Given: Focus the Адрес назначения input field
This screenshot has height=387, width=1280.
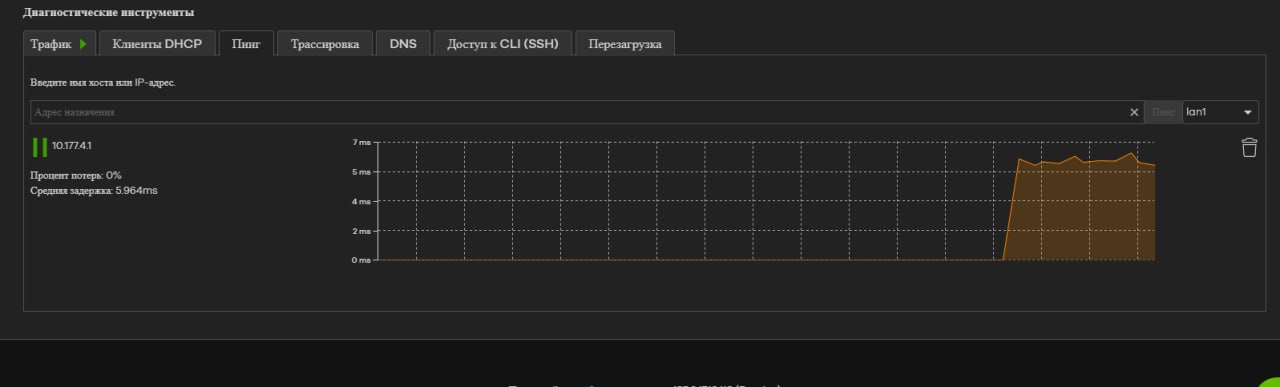Looking at the screenshot, I should coord(578,112).
